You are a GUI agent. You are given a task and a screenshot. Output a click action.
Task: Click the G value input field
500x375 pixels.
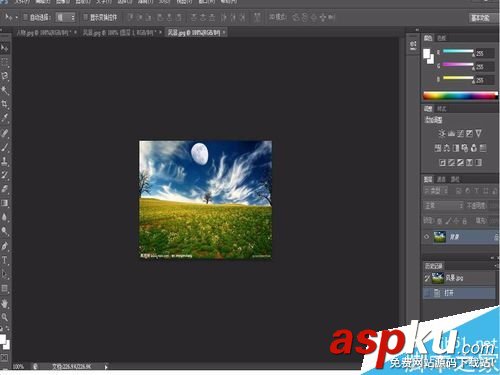pyautogui.click(x=484, y=67)
